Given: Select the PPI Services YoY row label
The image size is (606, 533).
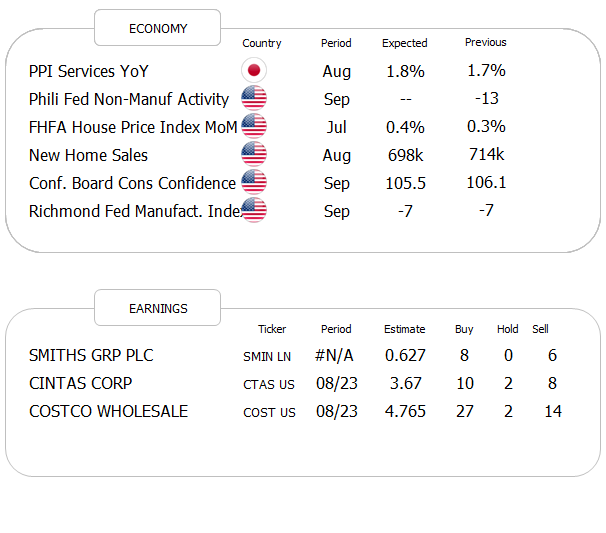Looking at the screenshot, I should point(89,72).
